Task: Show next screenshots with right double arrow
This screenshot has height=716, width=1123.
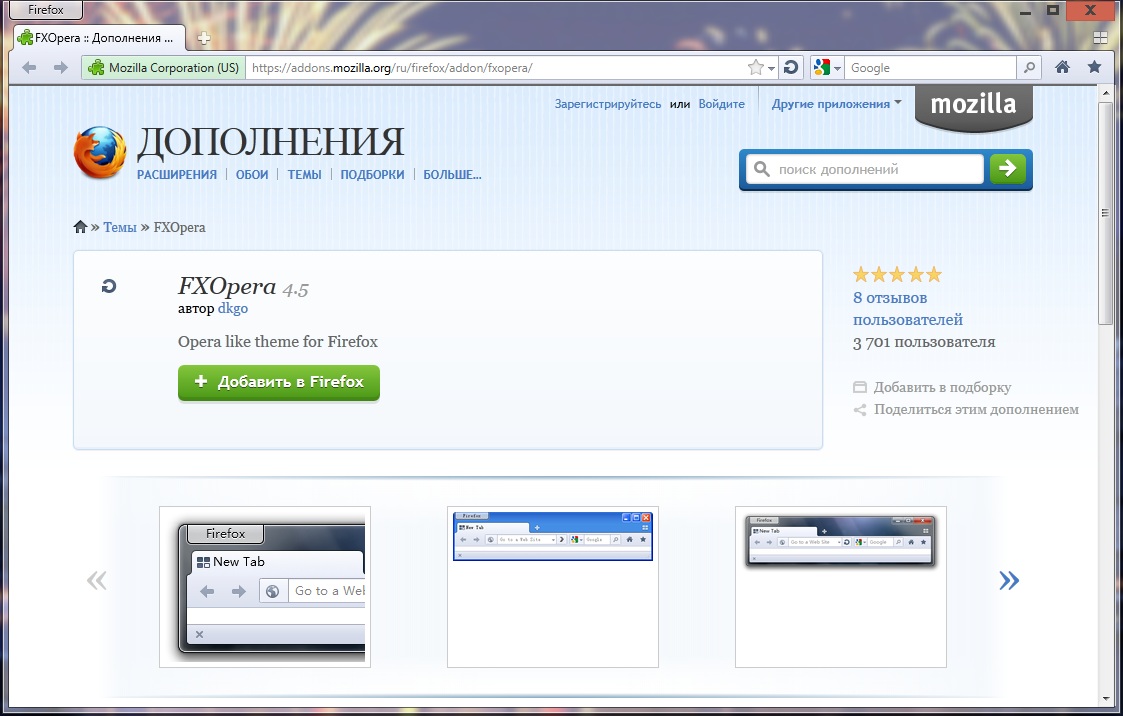Action: click(x=1009, y=580)
